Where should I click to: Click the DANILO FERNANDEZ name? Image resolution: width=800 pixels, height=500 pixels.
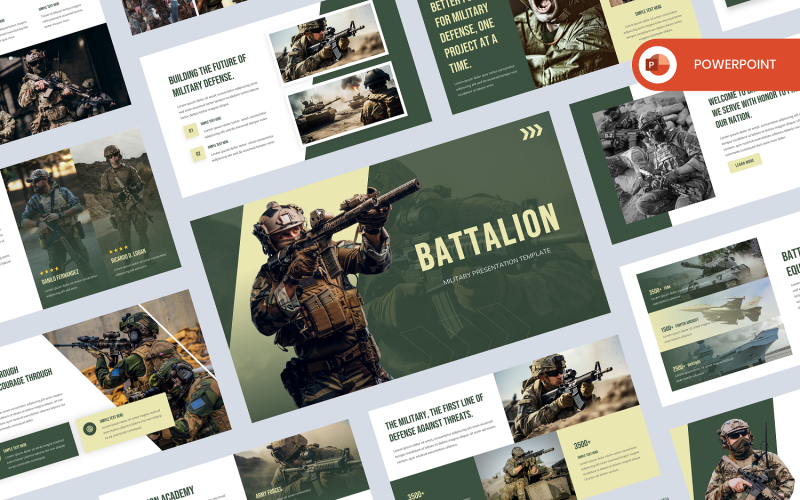pos(60,278)
